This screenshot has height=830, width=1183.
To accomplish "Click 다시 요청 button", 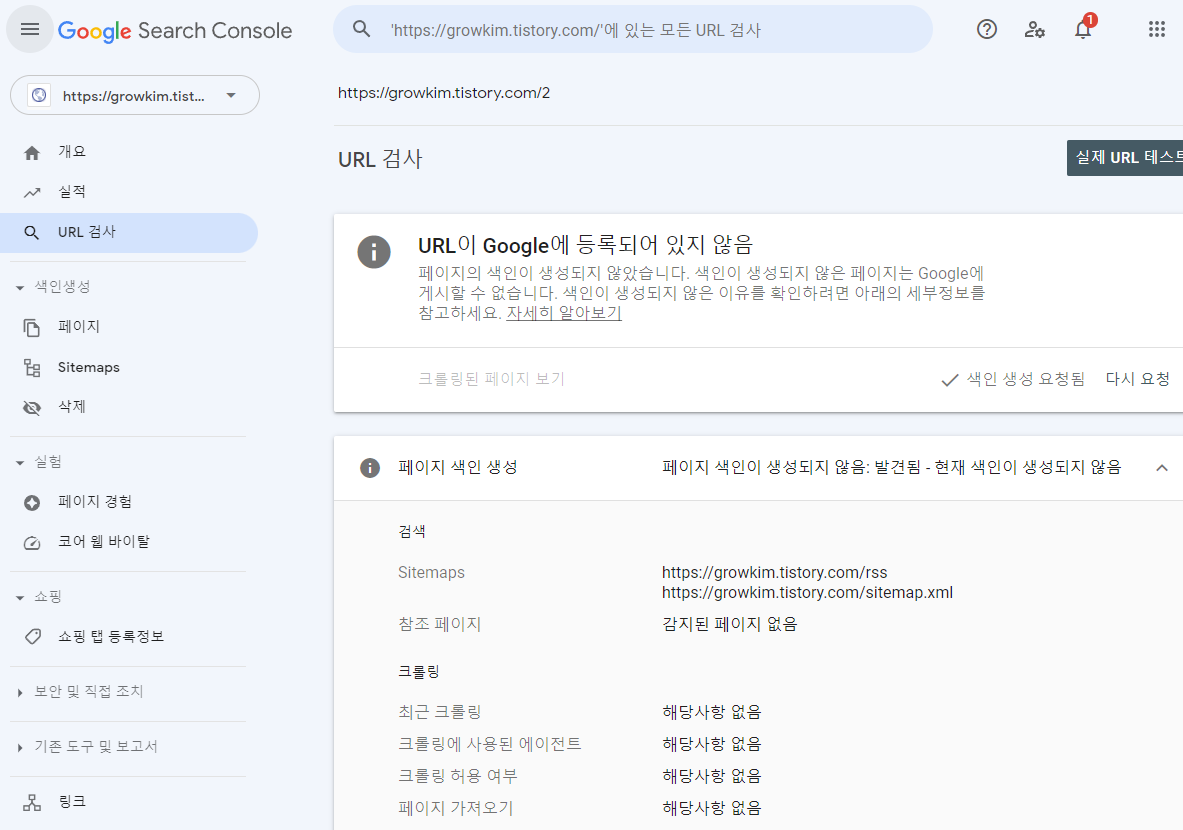I will [x=1138, y=379].
